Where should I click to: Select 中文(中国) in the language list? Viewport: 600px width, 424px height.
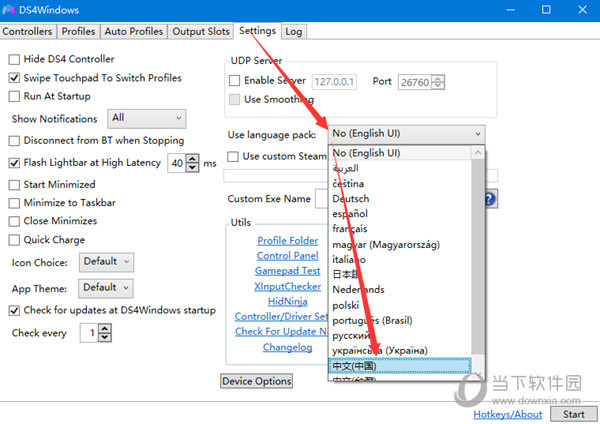[400, 366]
